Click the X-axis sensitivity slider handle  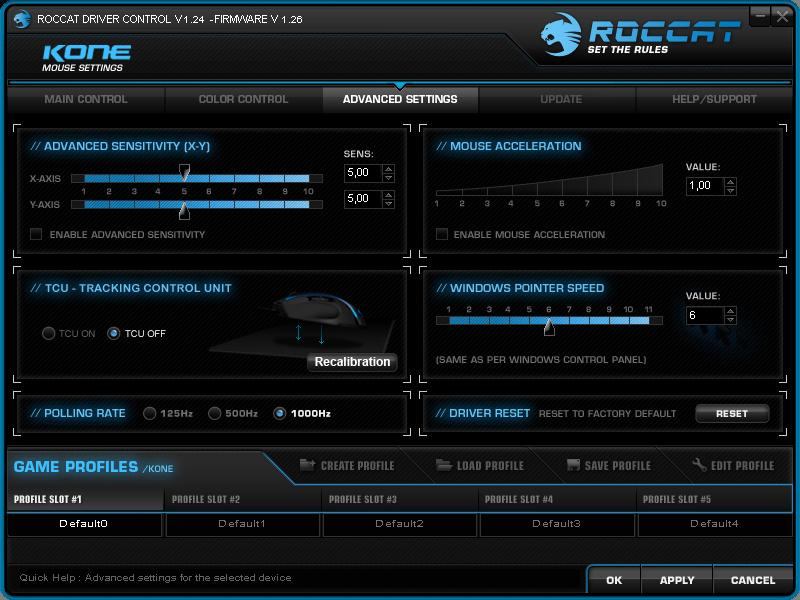click(184, 172)
